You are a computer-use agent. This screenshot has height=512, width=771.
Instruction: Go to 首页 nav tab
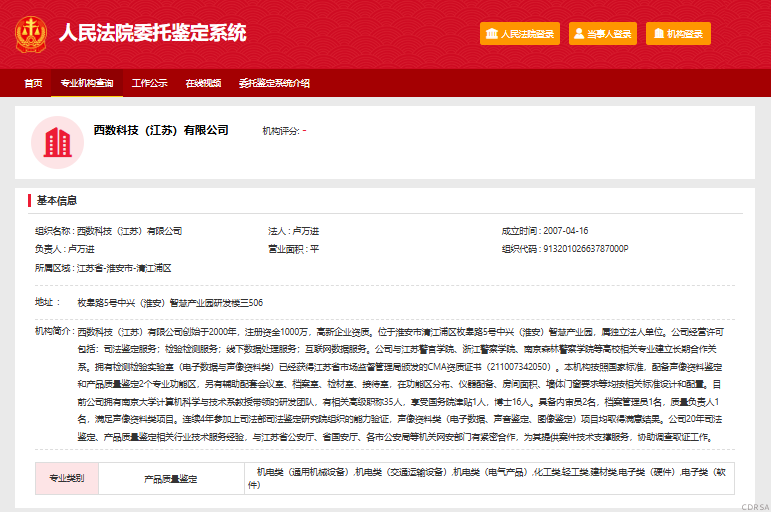(x=33, y=83)
